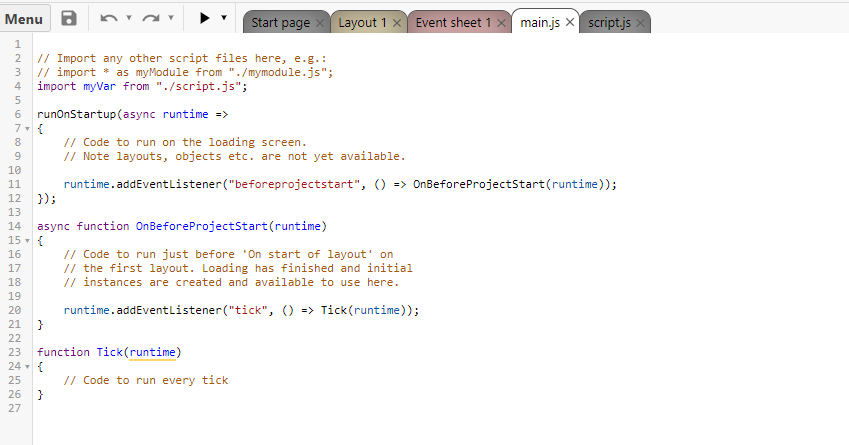Collapse the code block at line 15
The width and height of the screenshot is (849, 445).
click(27, 240)
